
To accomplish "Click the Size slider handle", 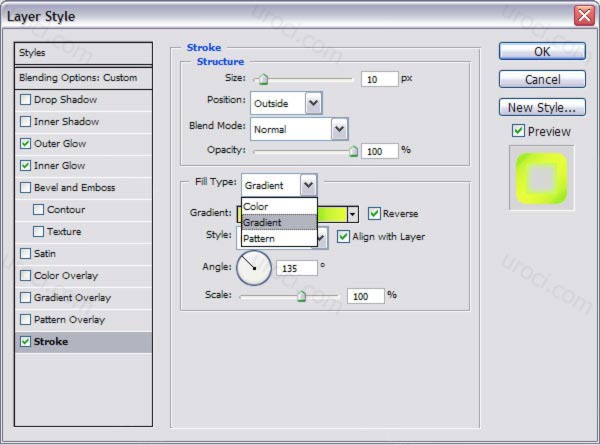I will [263, 79].
